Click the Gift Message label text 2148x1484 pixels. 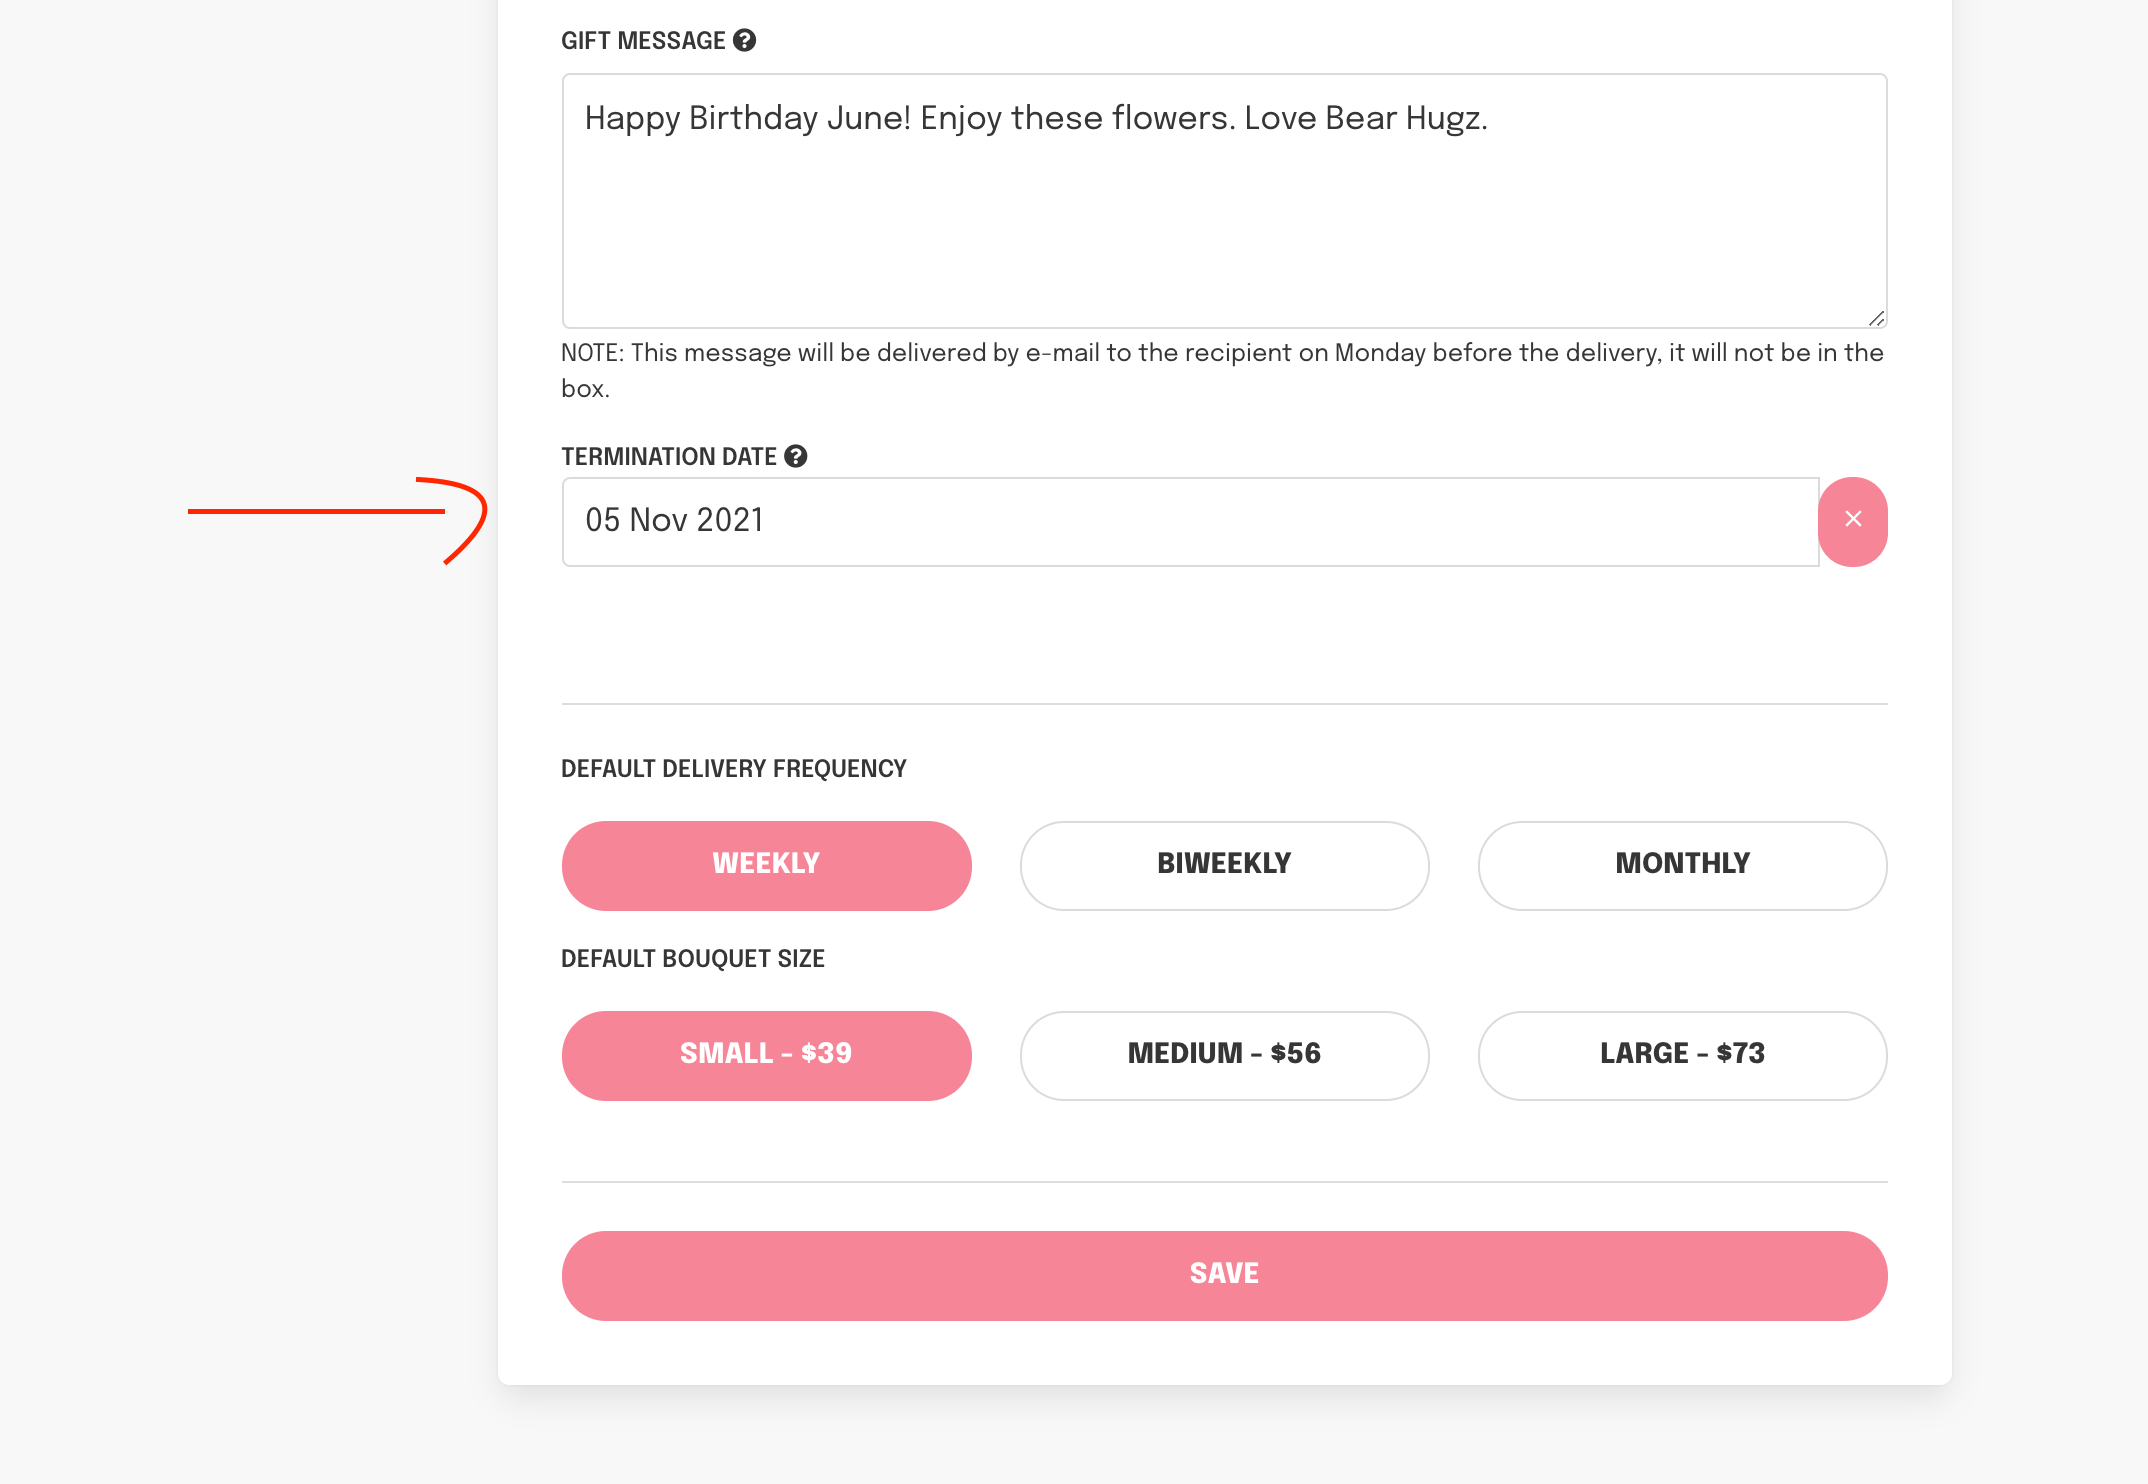pyautogui.click(x=643, y=41)
